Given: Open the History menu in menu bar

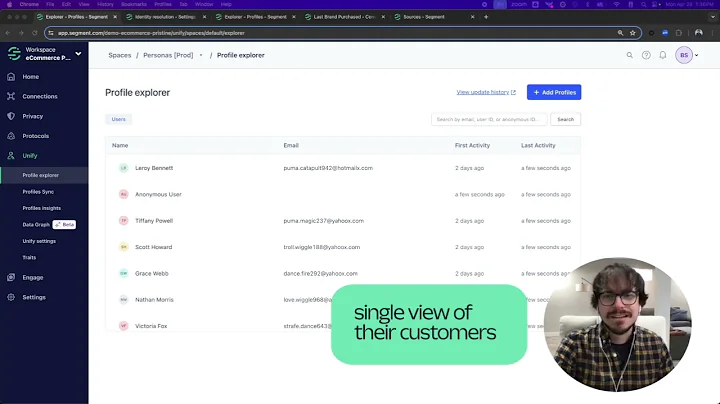Looking at the screenshot, I should pos(105,4).
